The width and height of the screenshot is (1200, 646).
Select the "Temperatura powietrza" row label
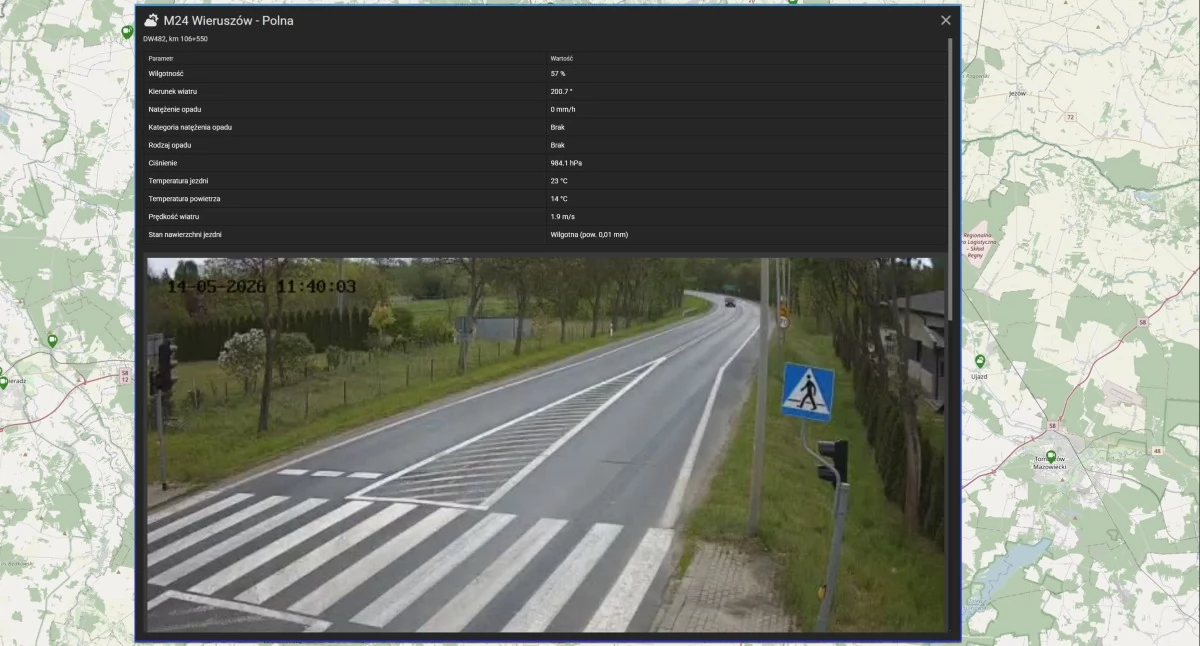184,199
